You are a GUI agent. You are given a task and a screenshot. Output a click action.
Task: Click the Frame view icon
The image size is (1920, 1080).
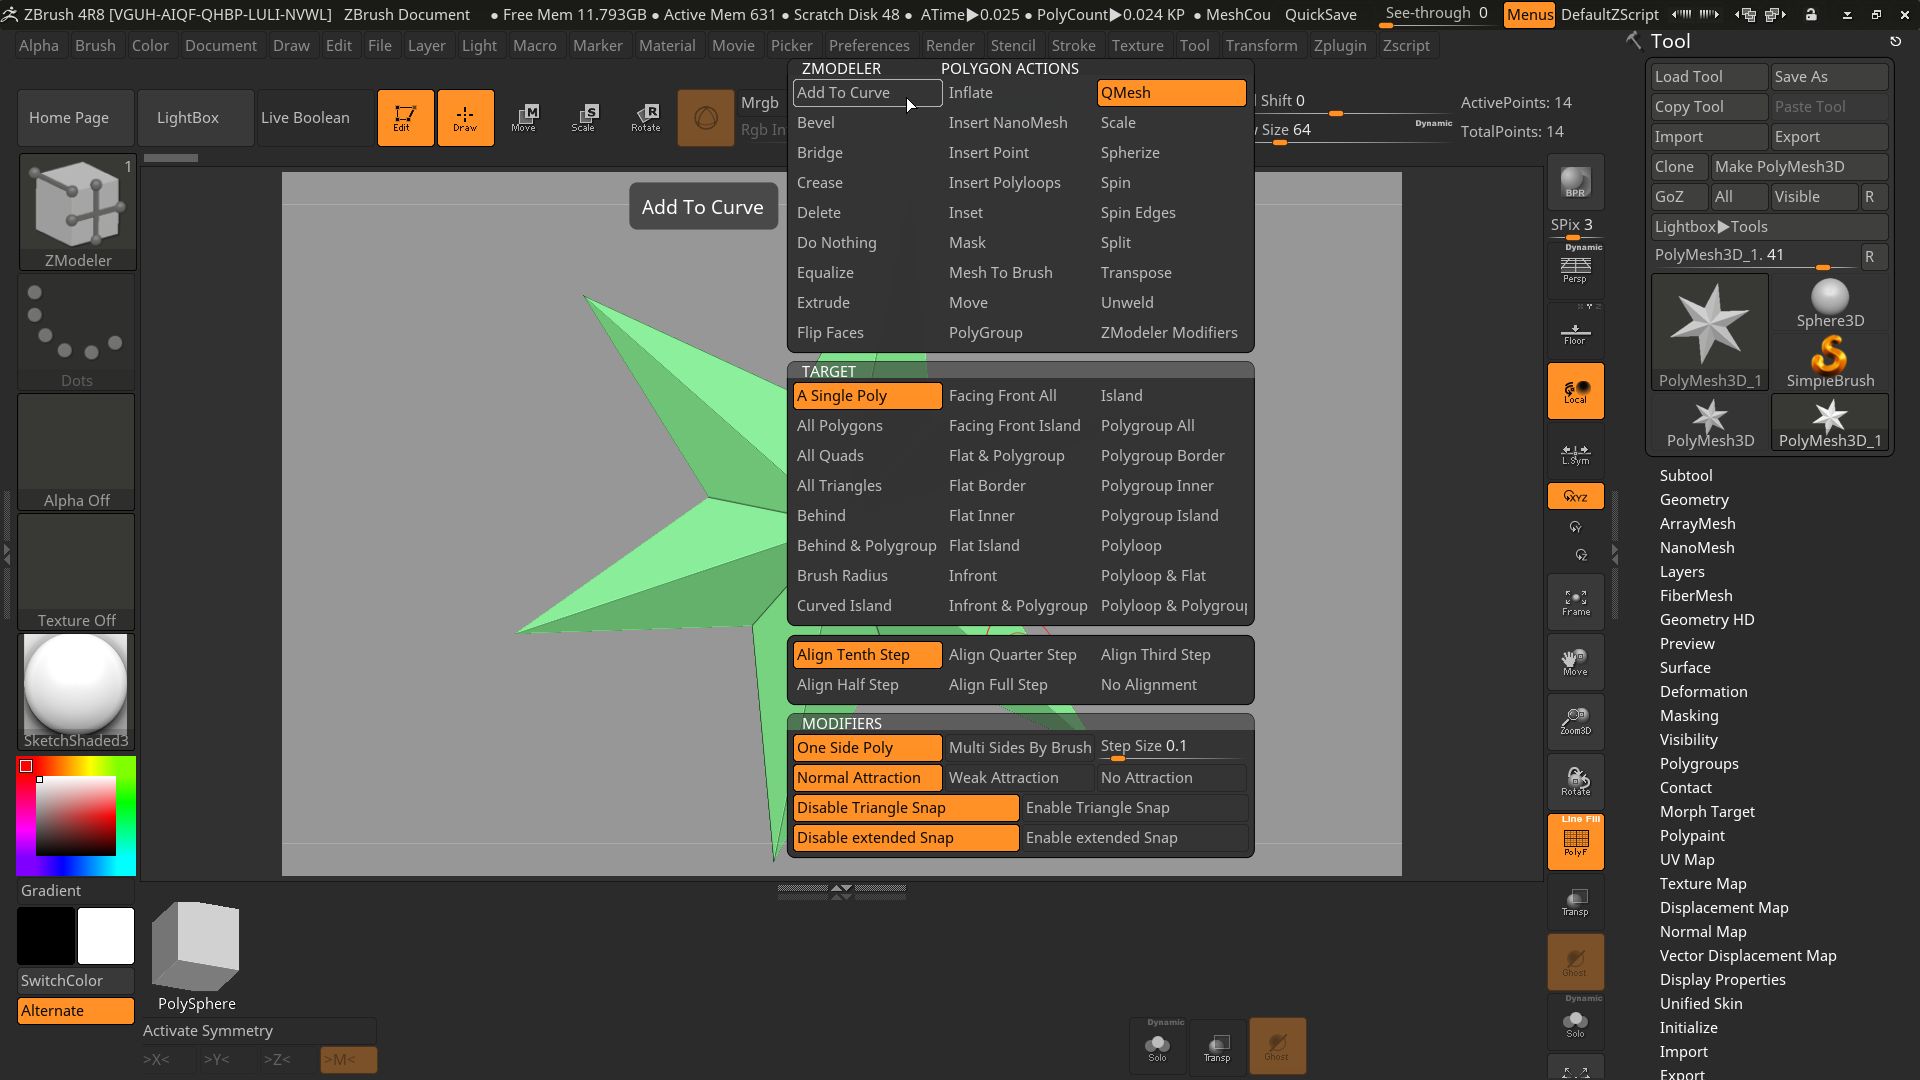[x=1575, y=602]
